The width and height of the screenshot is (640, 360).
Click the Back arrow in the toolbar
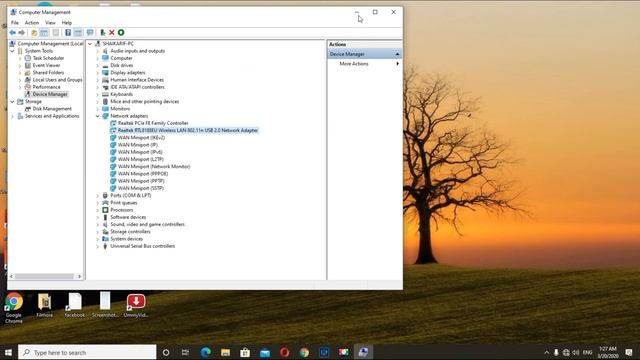click(13, 33)
